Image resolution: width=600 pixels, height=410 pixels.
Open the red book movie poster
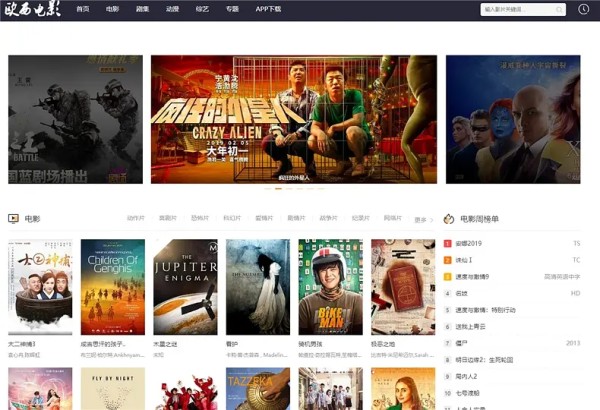point(403,287)
